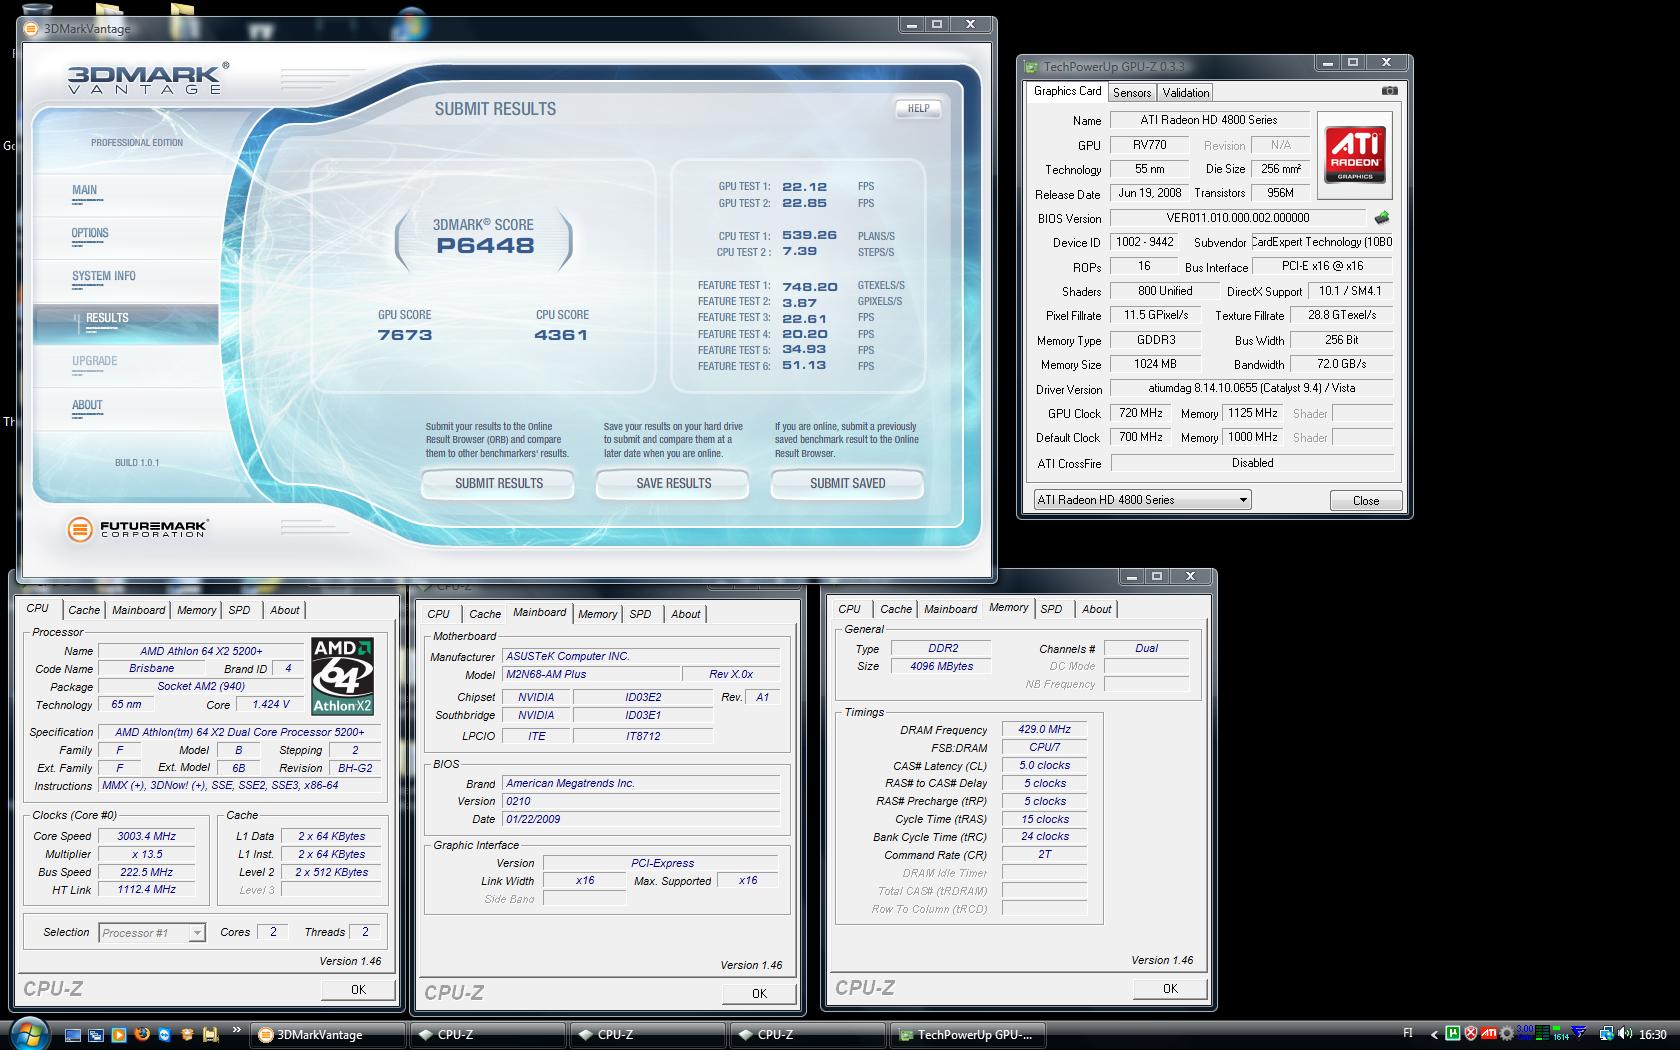
Task: Open ABOUT in 3DMark Vantage sidebar
Action: click(87, 405)
